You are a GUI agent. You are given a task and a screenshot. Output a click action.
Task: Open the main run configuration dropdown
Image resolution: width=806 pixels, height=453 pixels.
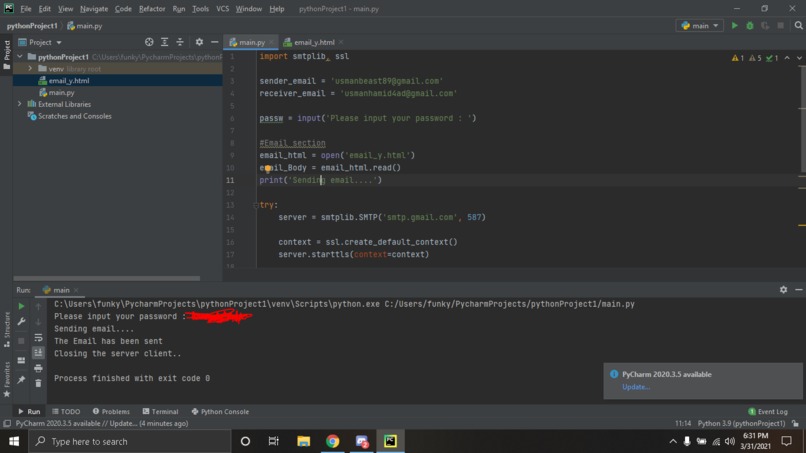pos(700,26)
